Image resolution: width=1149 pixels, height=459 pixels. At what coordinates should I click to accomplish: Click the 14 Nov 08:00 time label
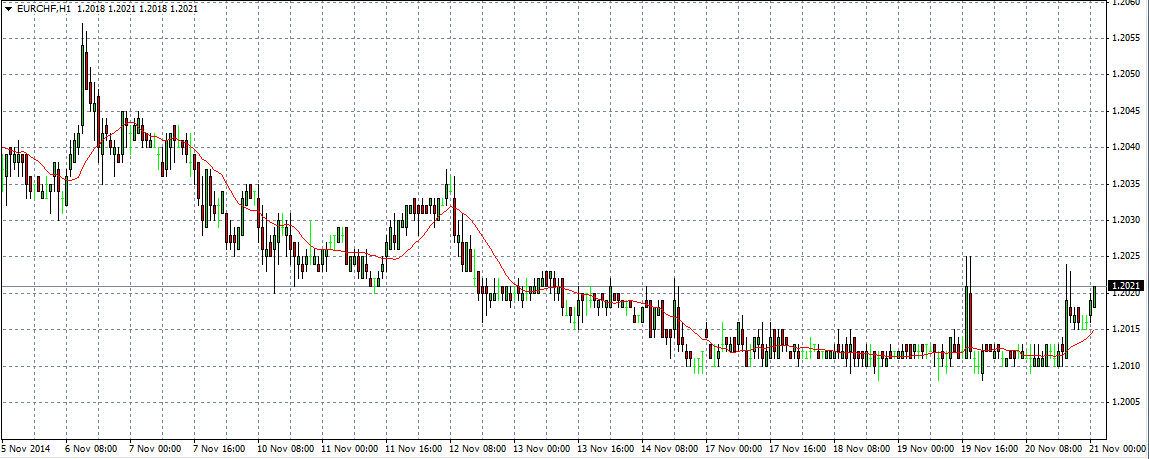pyautogui.click(x=670, y=447)
